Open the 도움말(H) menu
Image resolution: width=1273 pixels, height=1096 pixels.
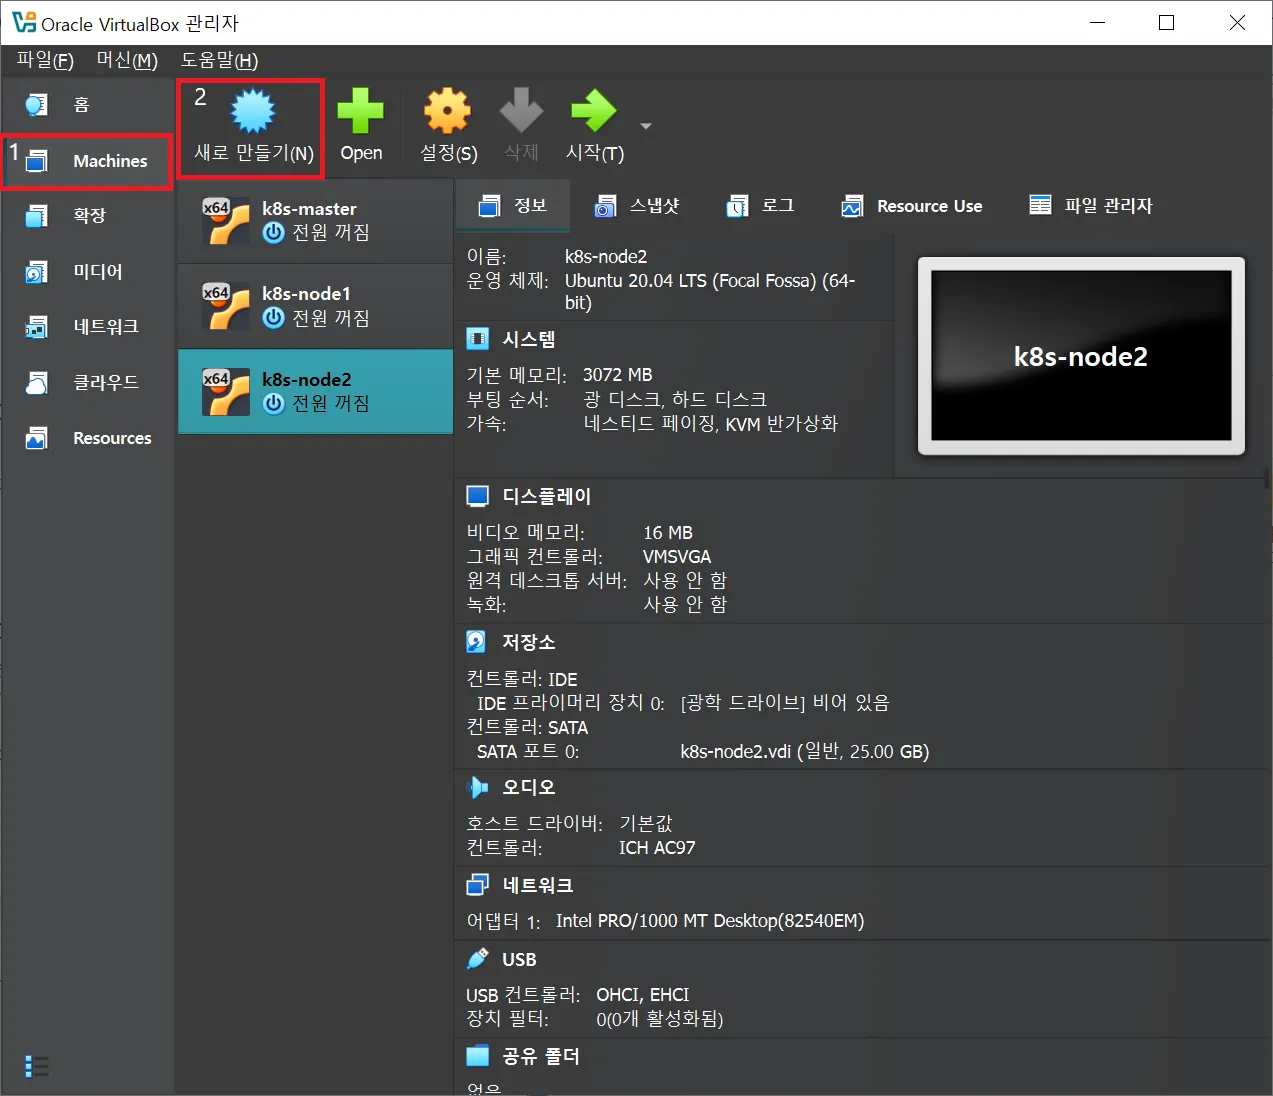coord(219,60)
